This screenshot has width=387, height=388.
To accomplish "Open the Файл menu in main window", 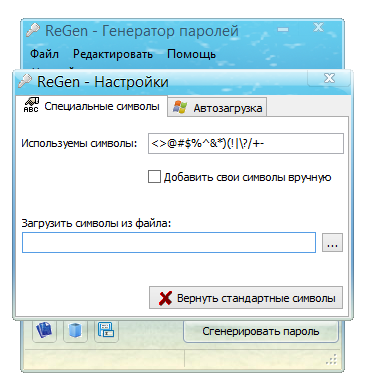I will (44, 54).
